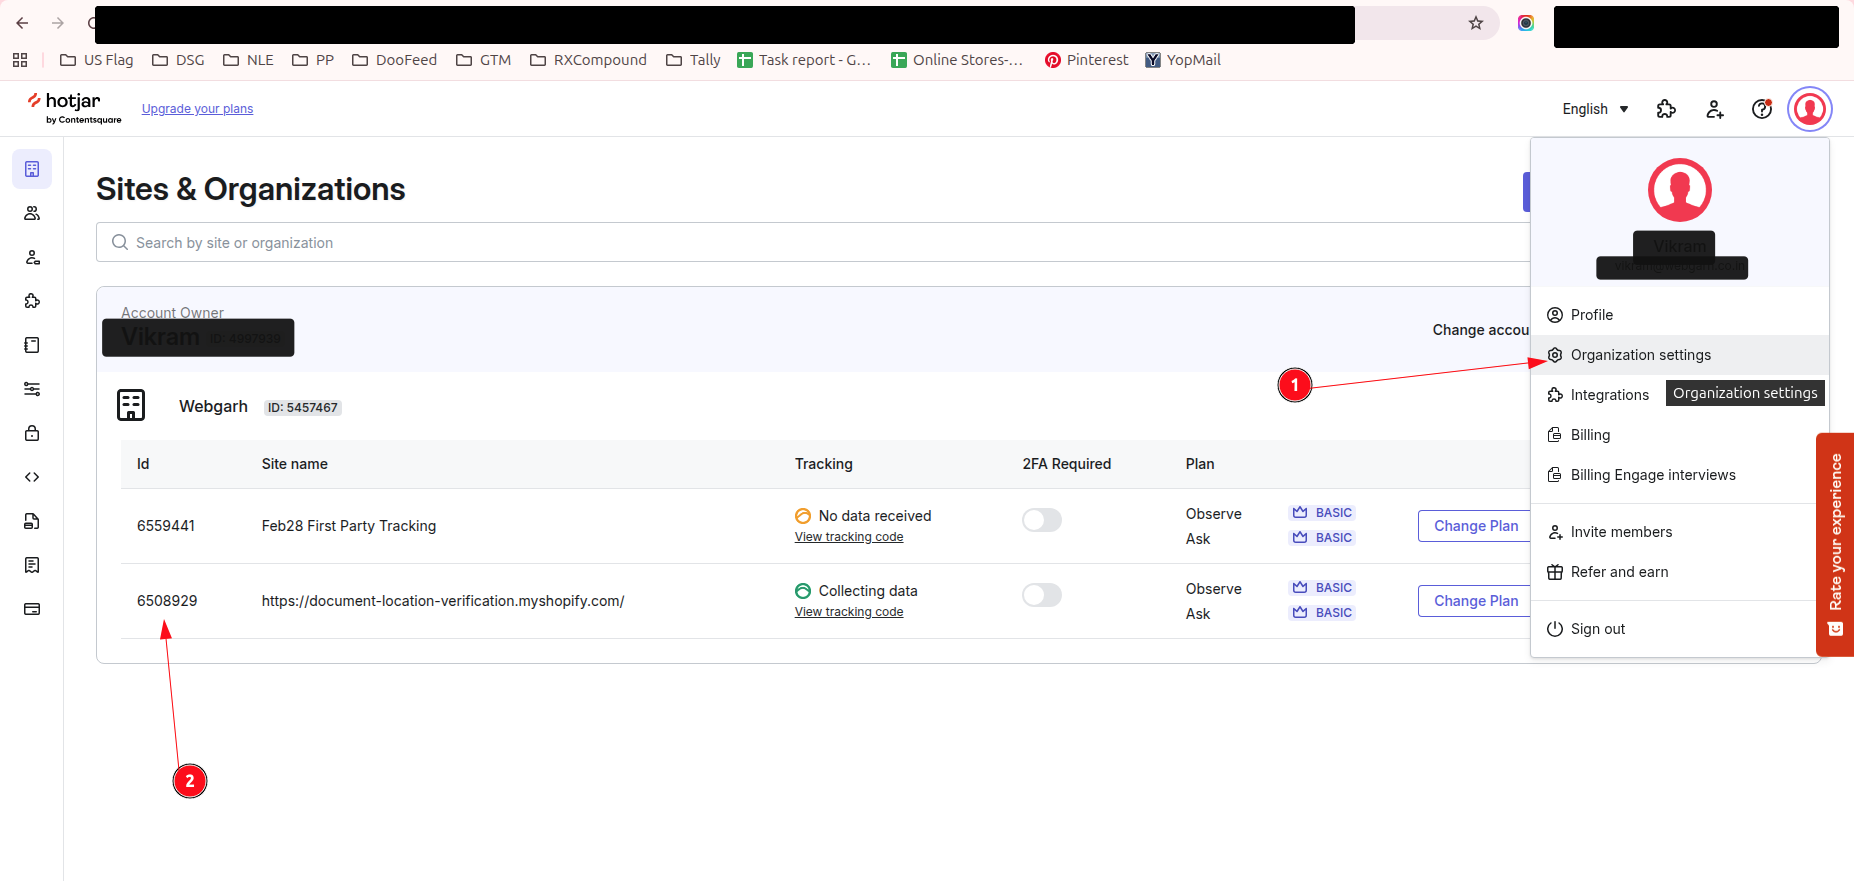Open the notebook sidebar icon
1854x881 pixels.
(32, 345)
